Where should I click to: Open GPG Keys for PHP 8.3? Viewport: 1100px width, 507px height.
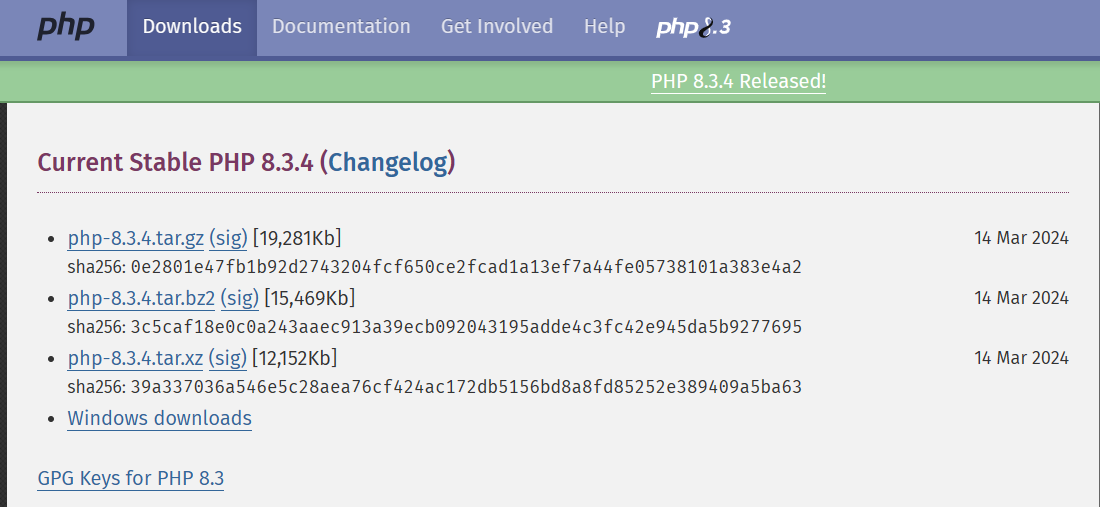tap(130, 479)
